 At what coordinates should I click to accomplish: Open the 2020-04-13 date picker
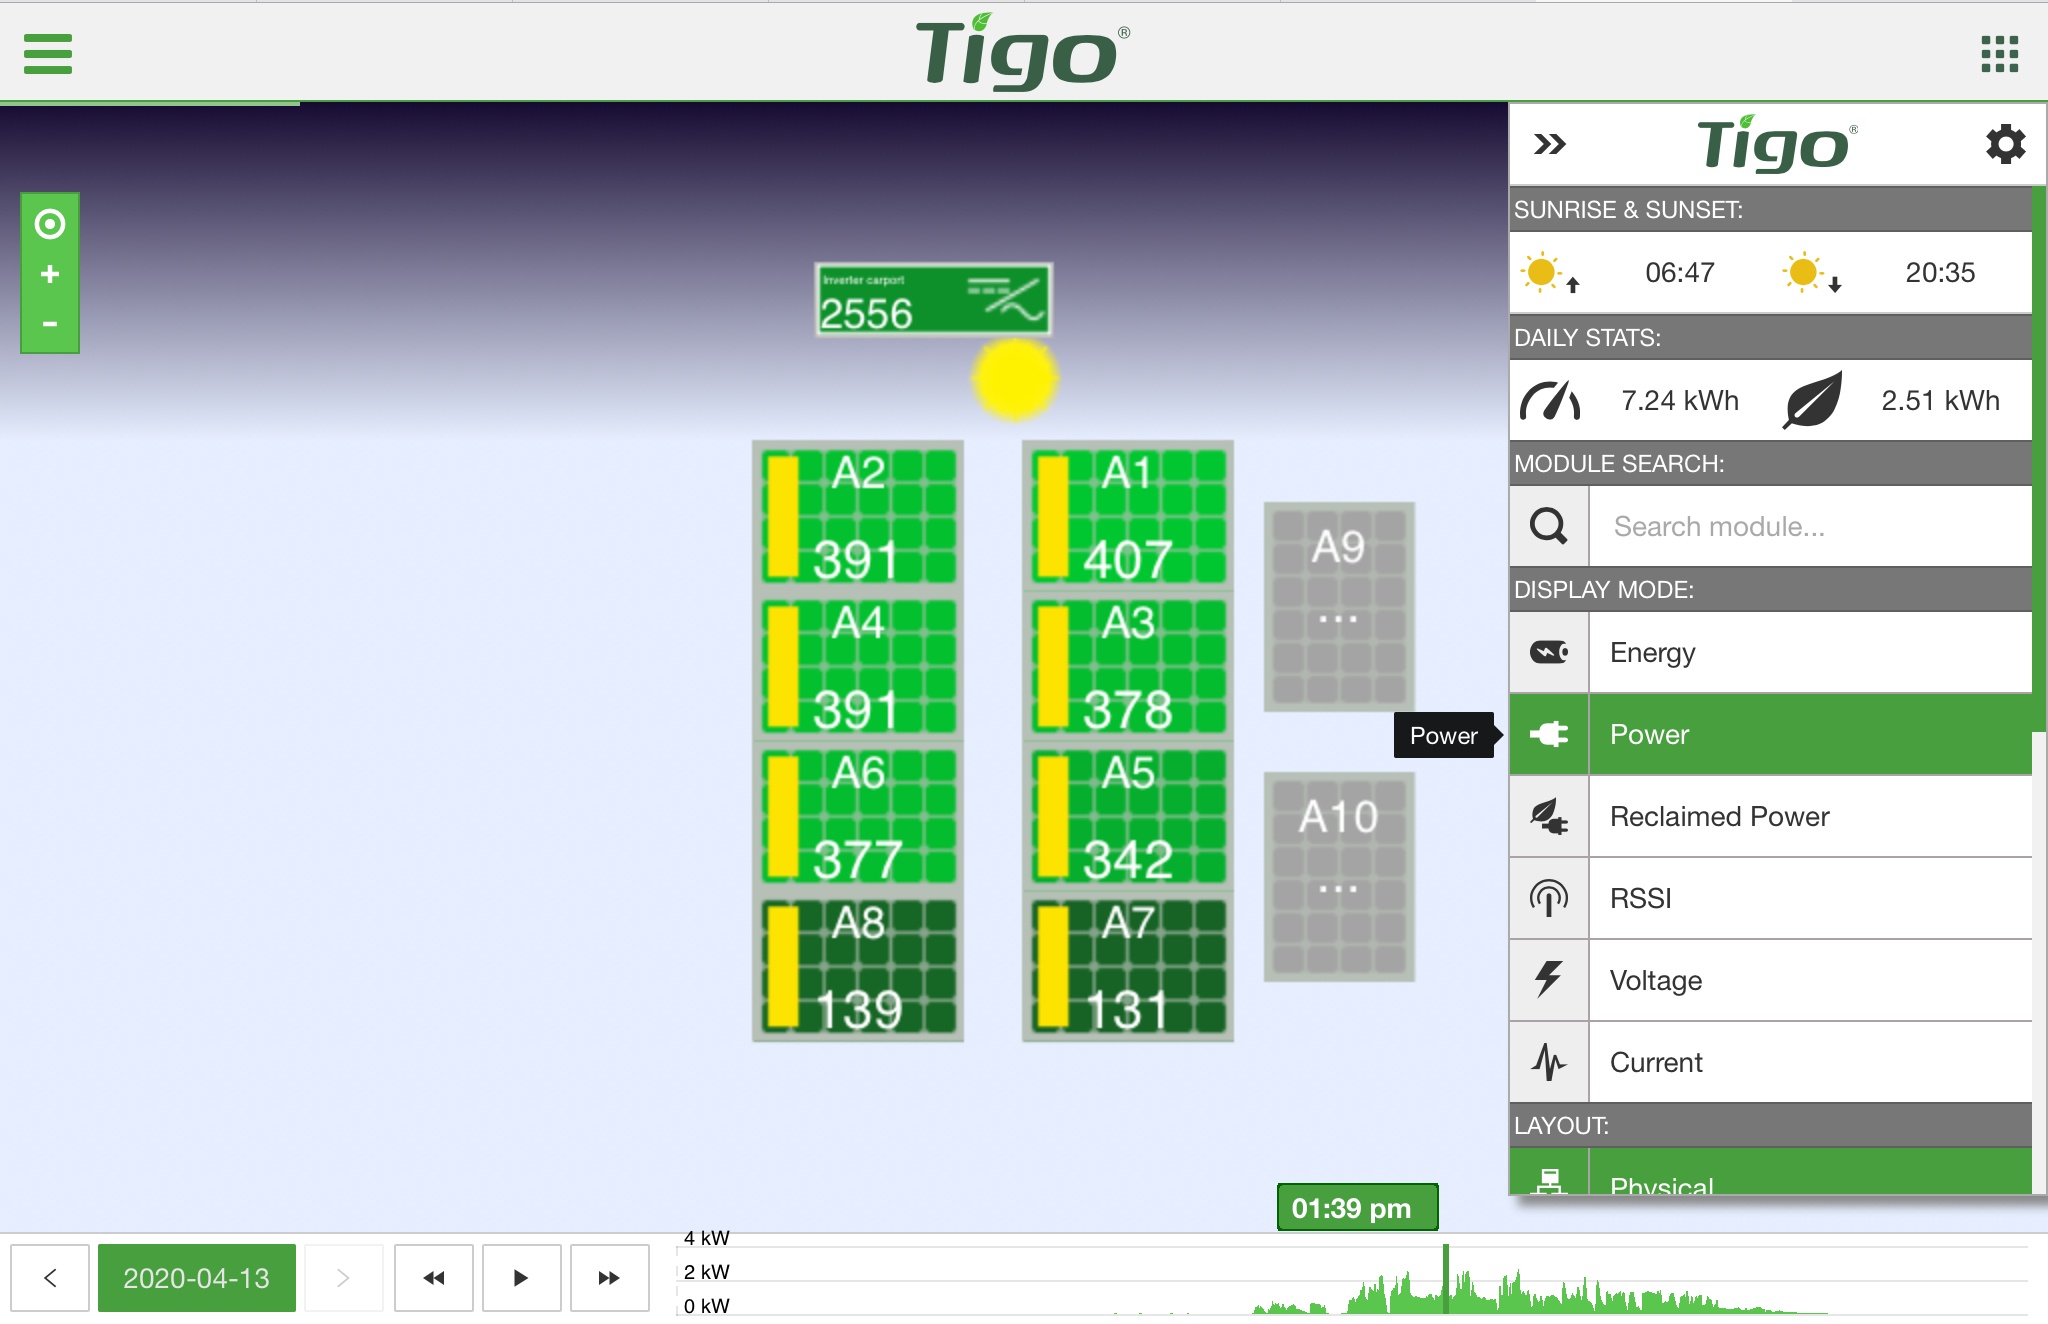[196, 1277]
